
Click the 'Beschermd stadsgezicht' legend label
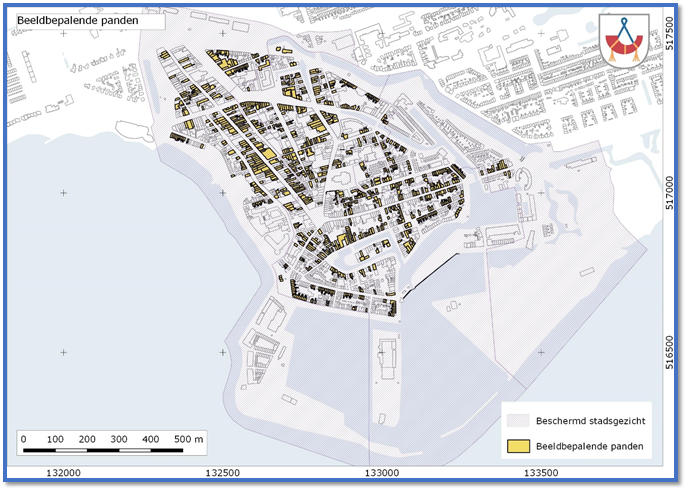(591, 421)
